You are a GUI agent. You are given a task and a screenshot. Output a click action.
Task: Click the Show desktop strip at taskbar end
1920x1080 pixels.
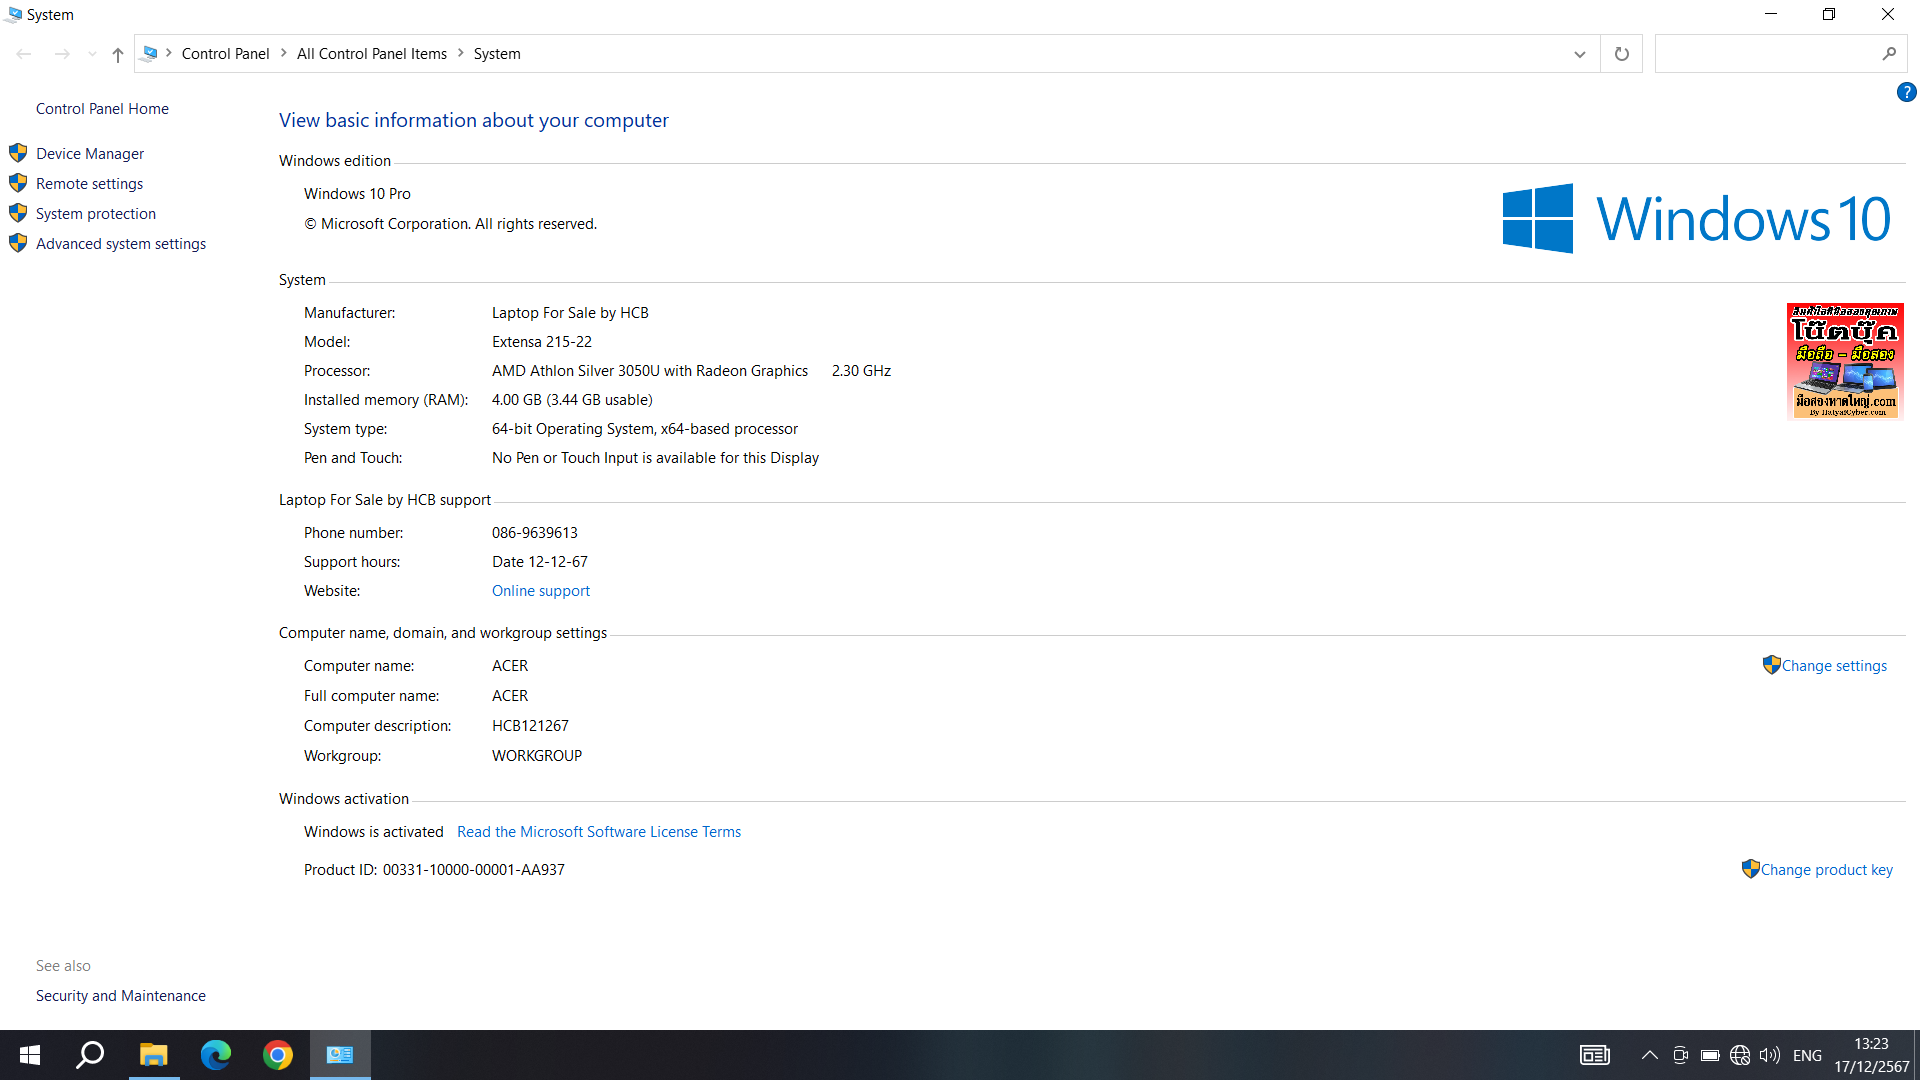point(1916,1055)
